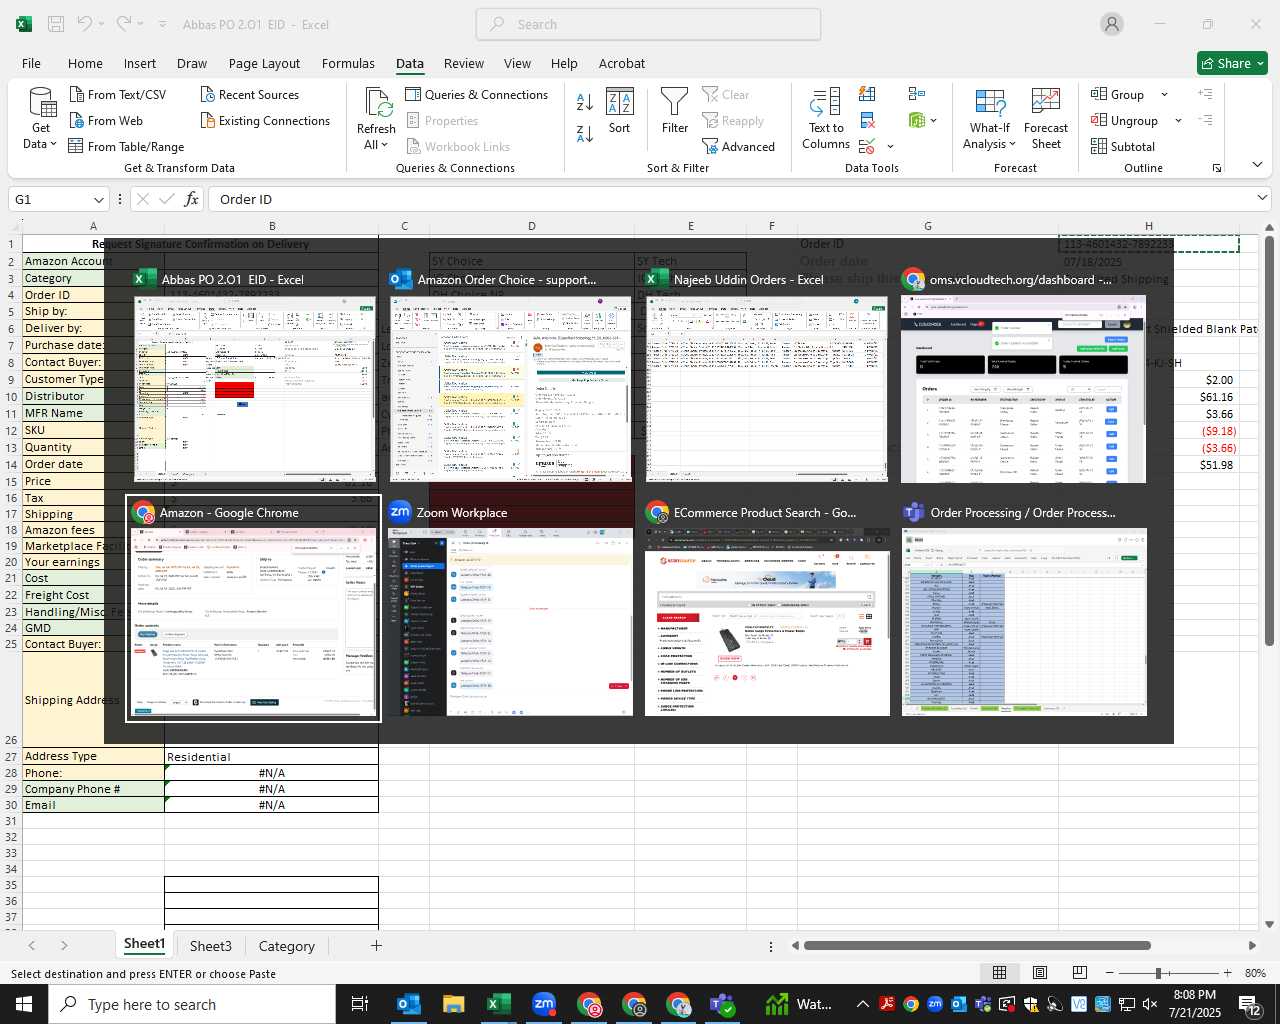
Task: Run Flash Fill
Action: click(867, 94)
